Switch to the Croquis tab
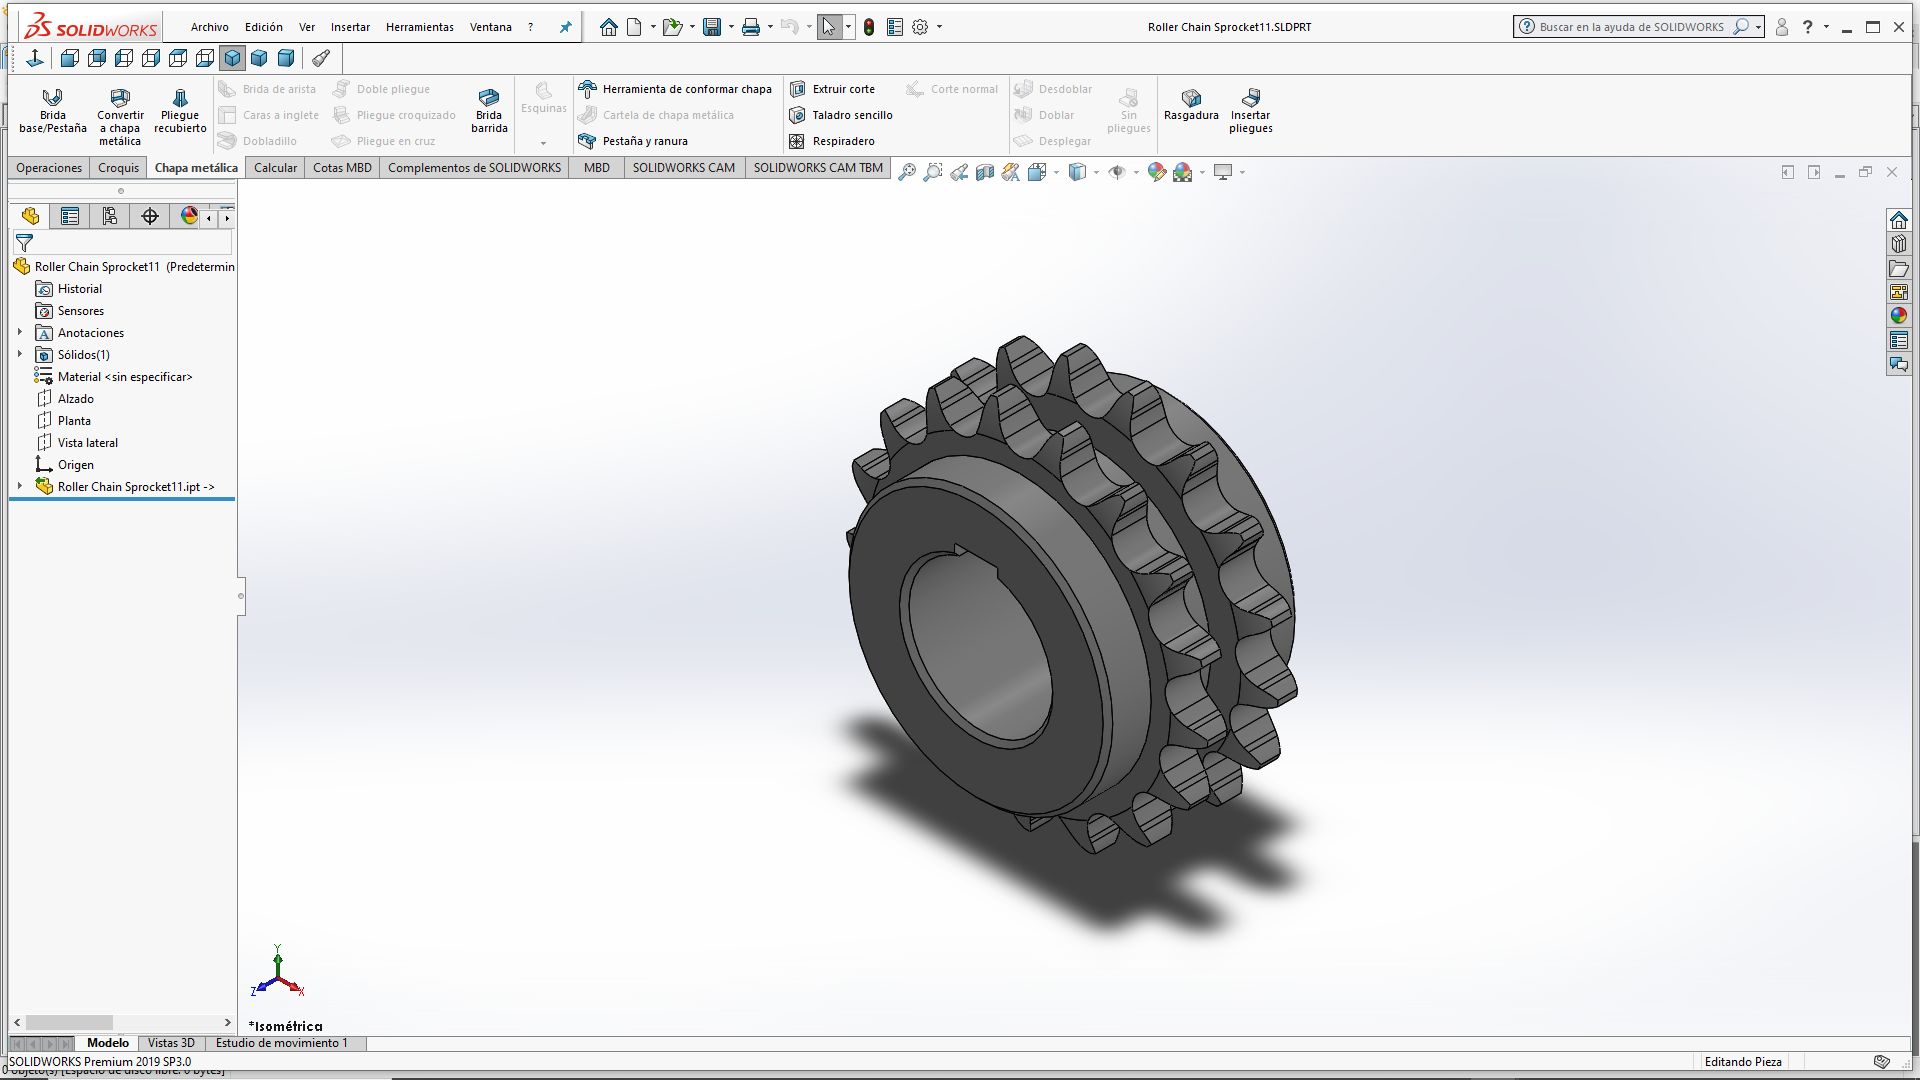The height and width of the screenshot is (1080, 1920). [x=118, y=167]
